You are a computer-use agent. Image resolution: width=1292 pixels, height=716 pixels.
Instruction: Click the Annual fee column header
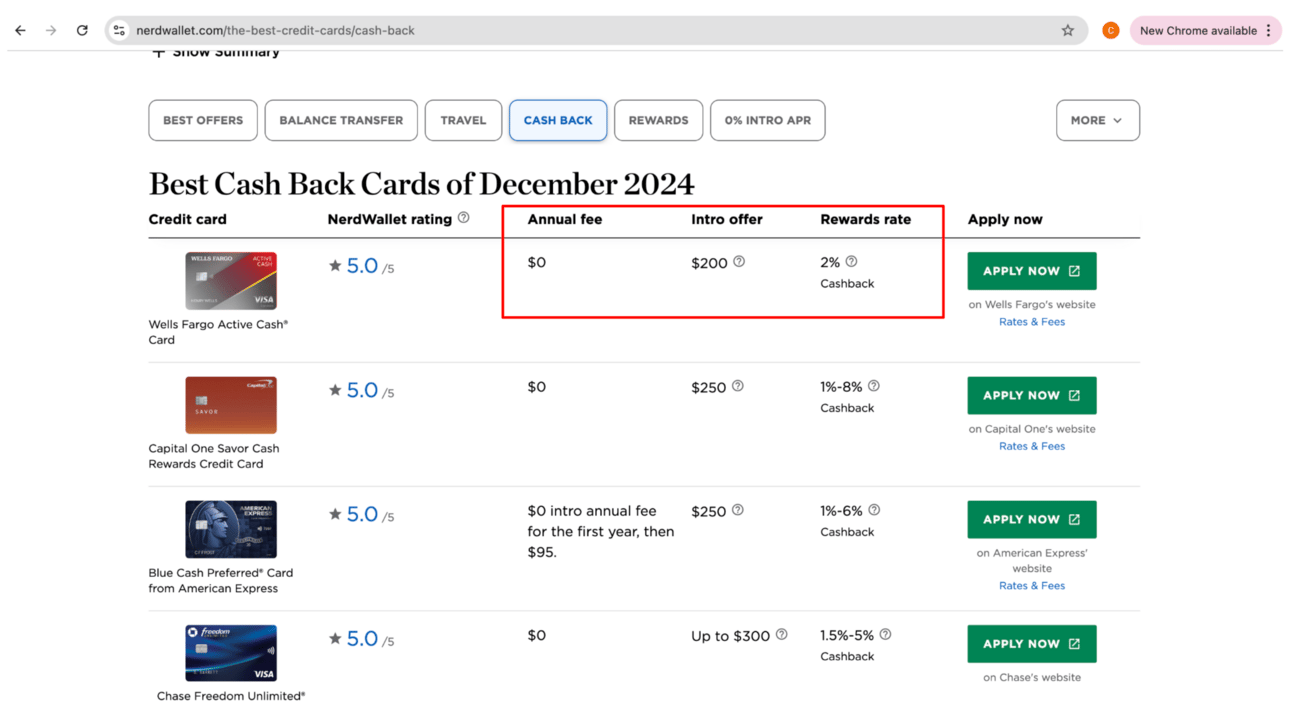click(x=565, y=219)
